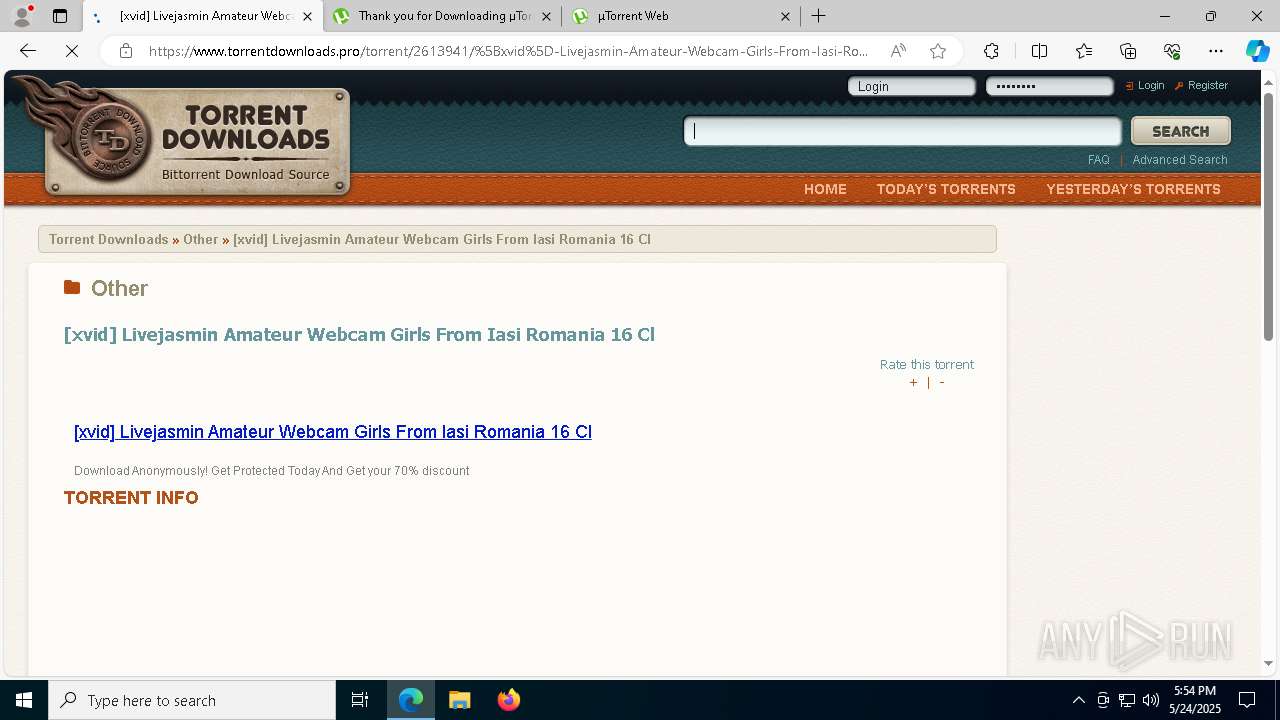Click the taskbar search box
The width and height of the screenshot is (1280, 720).
(x=192, y=700)
